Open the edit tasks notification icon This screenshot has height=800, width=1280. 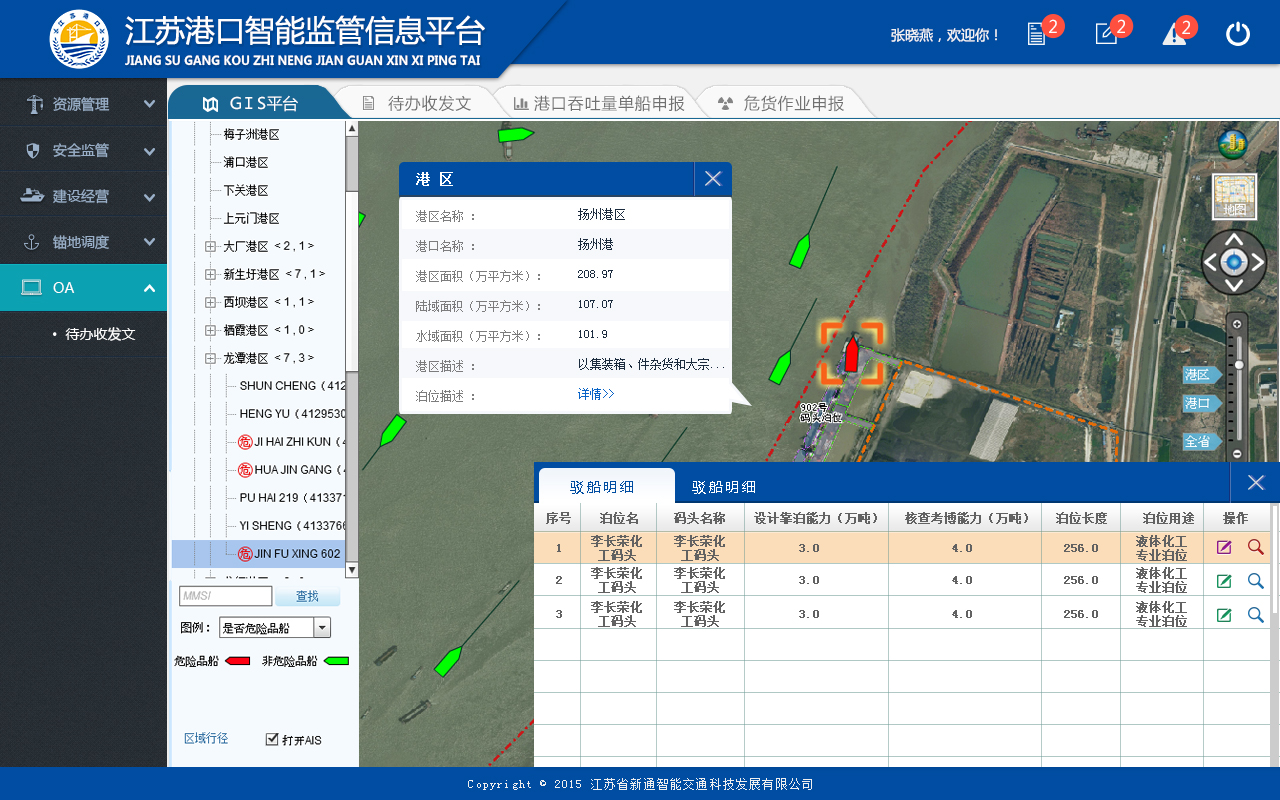point(1106,34)
